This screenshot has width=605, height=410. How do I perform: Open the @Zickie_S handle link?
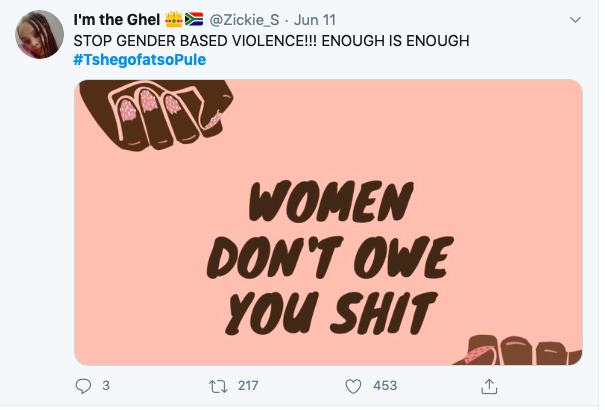[244, 20]
